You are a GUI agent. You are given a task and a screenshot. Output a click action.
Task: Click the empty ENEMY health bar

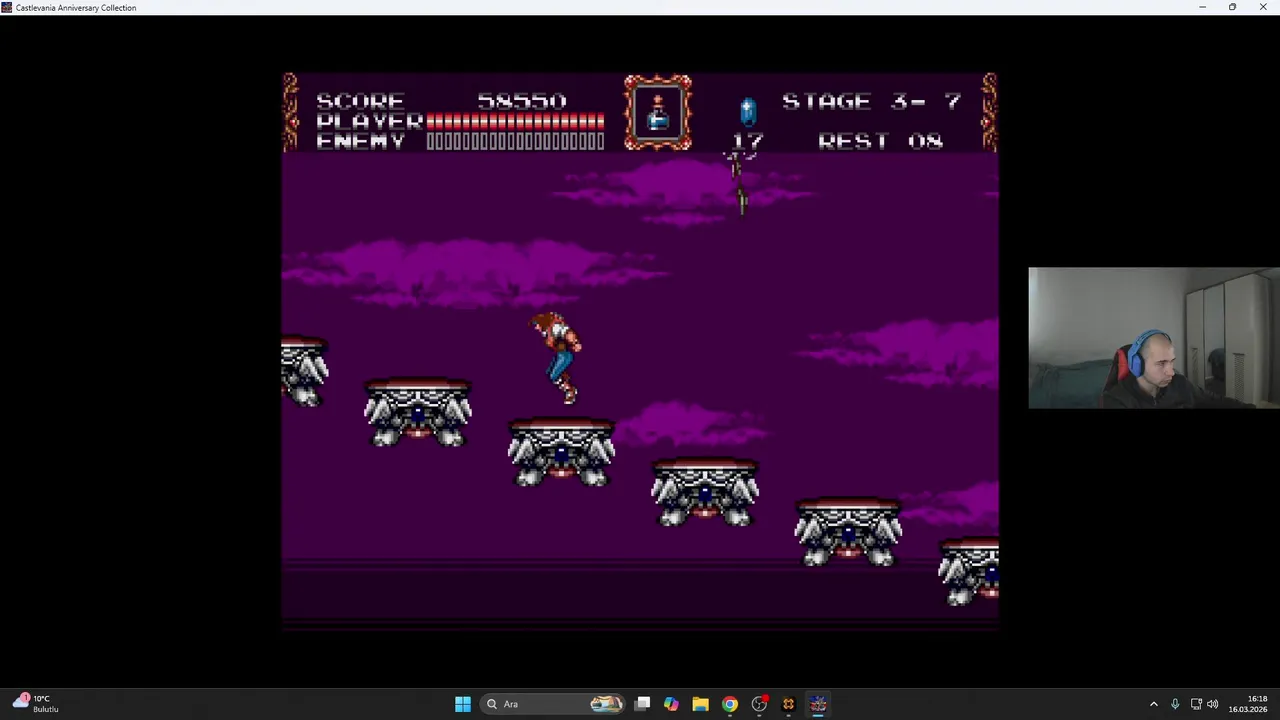(515, 141)
